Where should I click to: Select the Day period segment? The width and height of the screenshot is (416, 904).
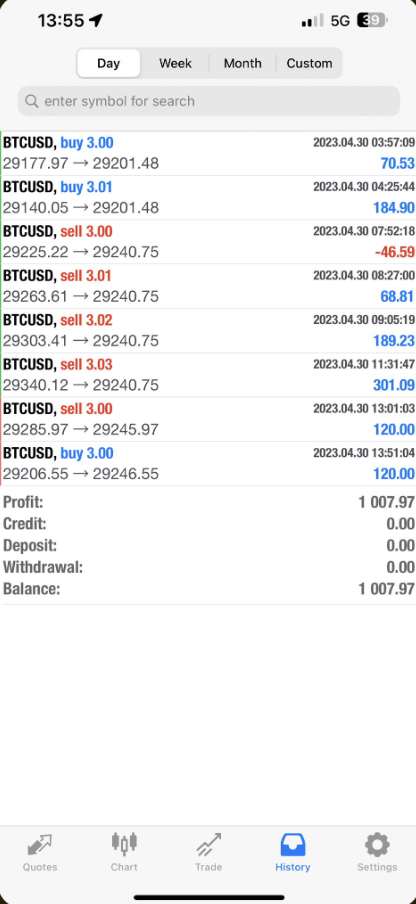click(x=108, y=63)
